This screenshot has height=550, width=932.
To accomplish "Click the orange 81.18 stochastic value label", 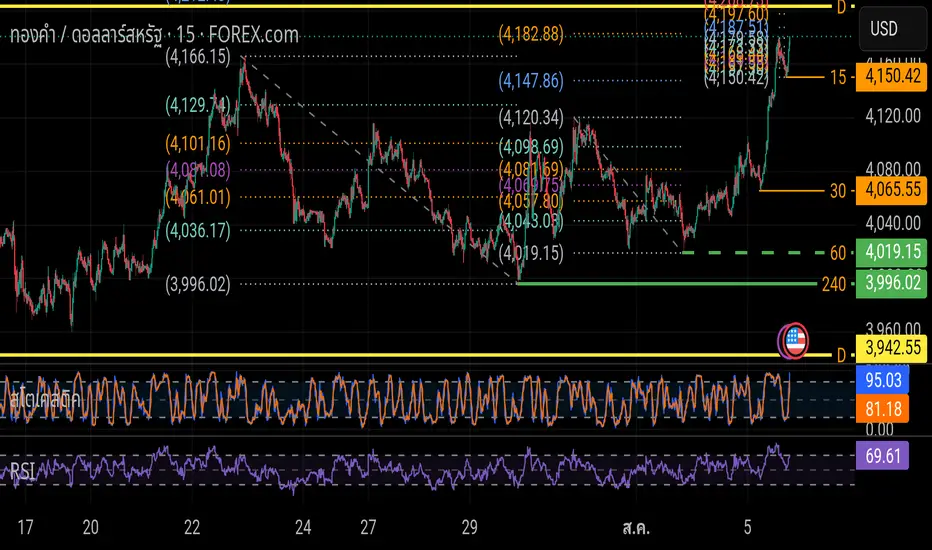I will pos(882,409).
